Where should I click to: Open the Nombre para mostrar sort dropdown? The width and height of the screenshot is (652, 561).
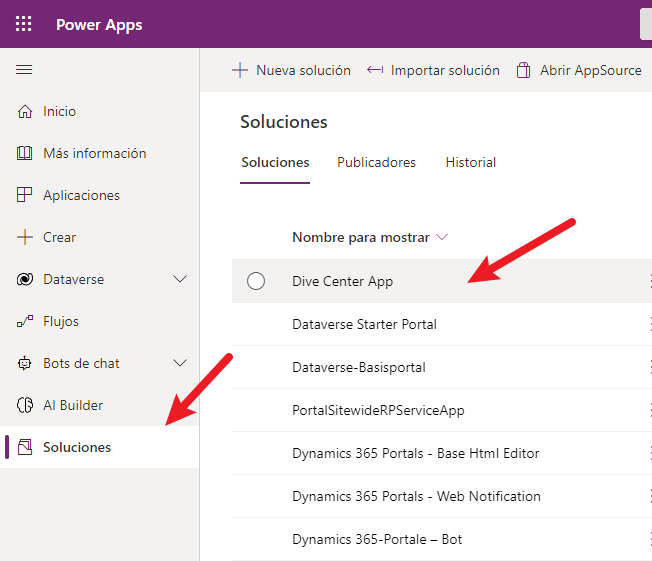[x=442, y=237]
